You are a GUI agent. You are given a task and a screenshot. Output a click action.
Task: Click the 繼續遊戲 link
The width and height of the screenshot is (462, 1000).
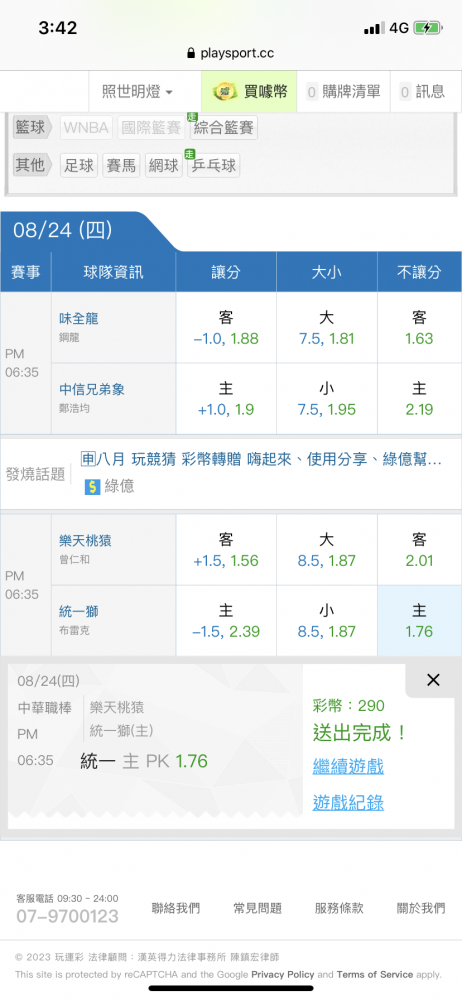(348, 766)
